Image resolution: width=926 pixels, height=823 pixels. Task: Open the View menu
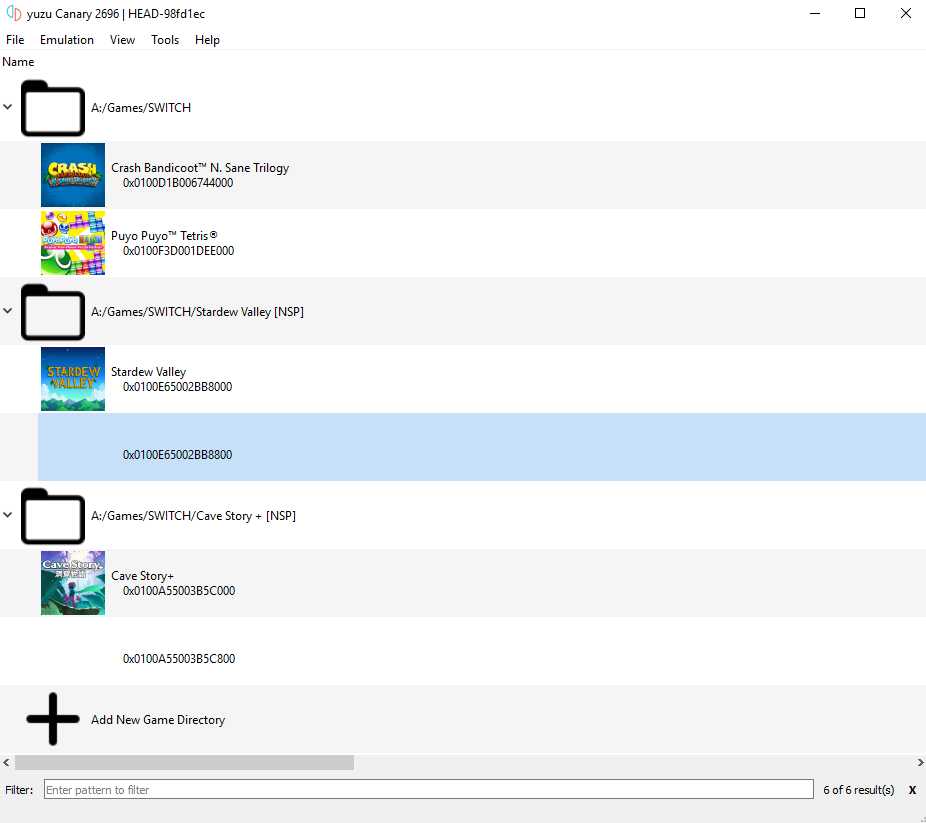[x=122, y=40]
